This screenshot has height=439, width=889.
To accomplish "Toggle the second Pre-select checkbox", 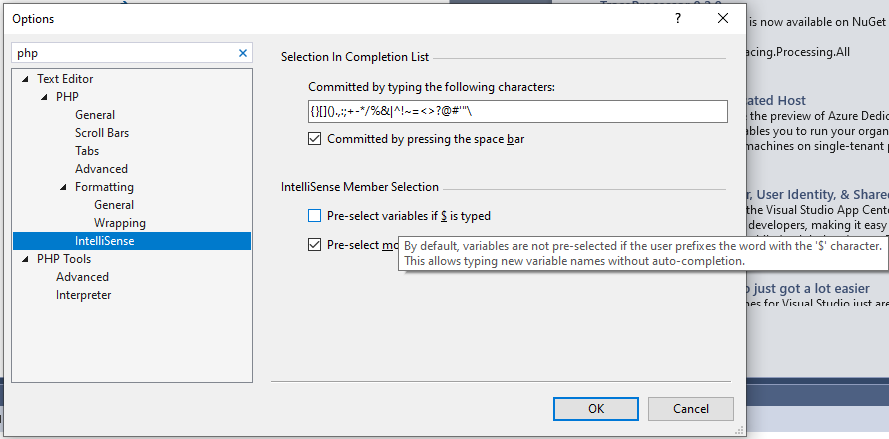I will [x=315, y=245].
